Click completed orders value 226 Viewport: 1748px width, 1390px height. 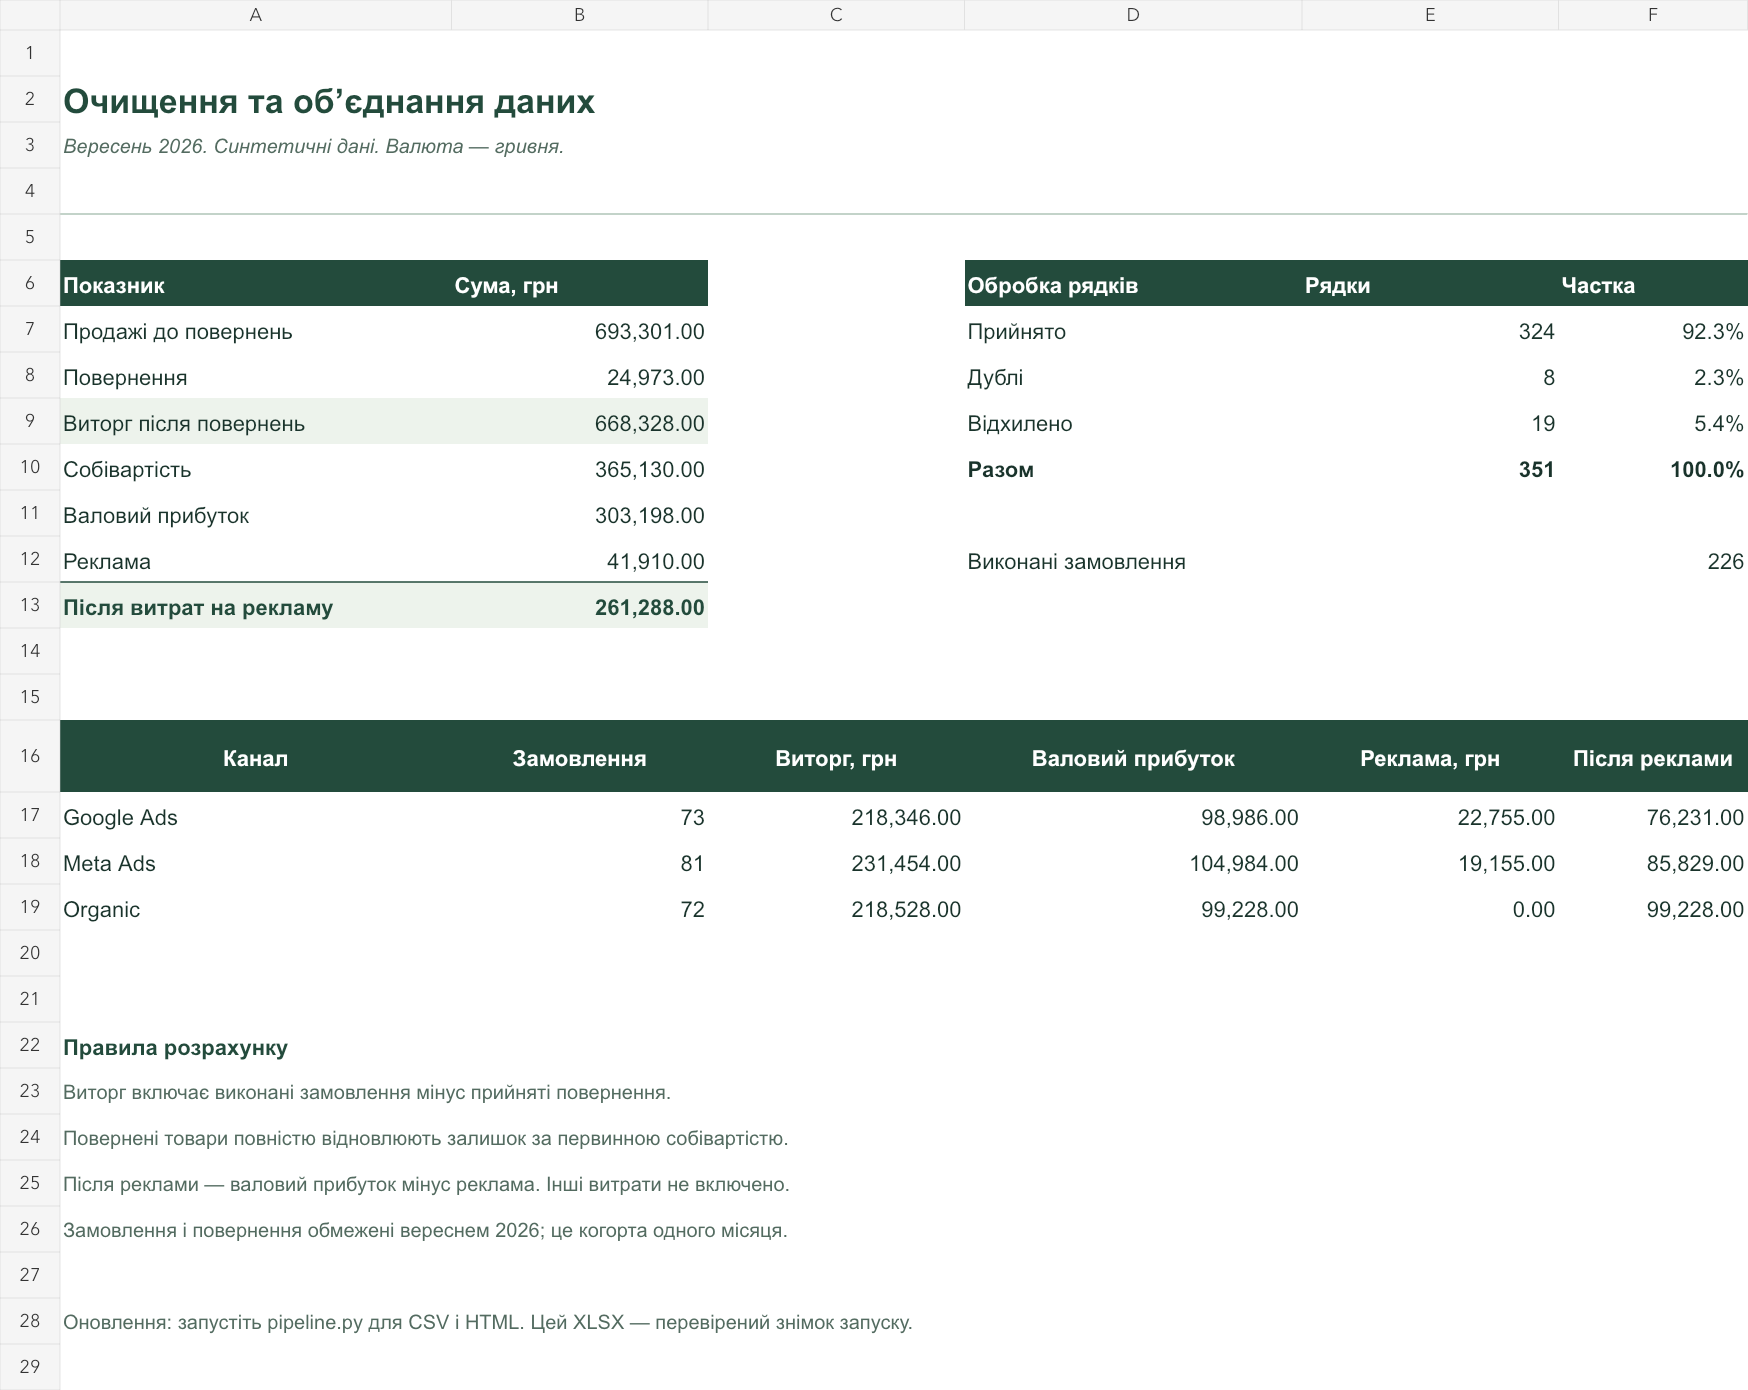coord(1725,561)
